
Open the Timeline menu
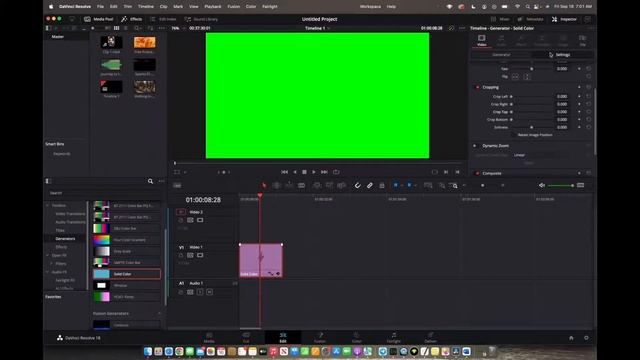click(145, 7)
